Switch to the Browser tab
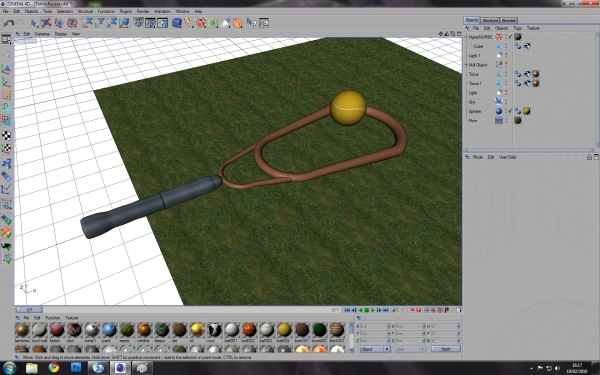Image resolution: width=600 pixels, height=375 pixels. coord(509,20)
